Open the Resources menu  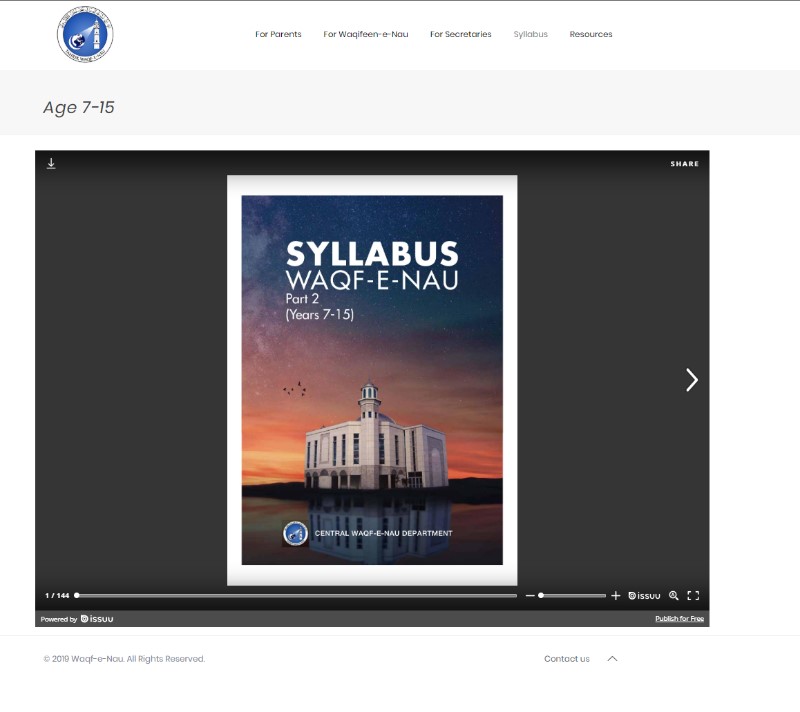pyautogui.click(x=590, y=35)
